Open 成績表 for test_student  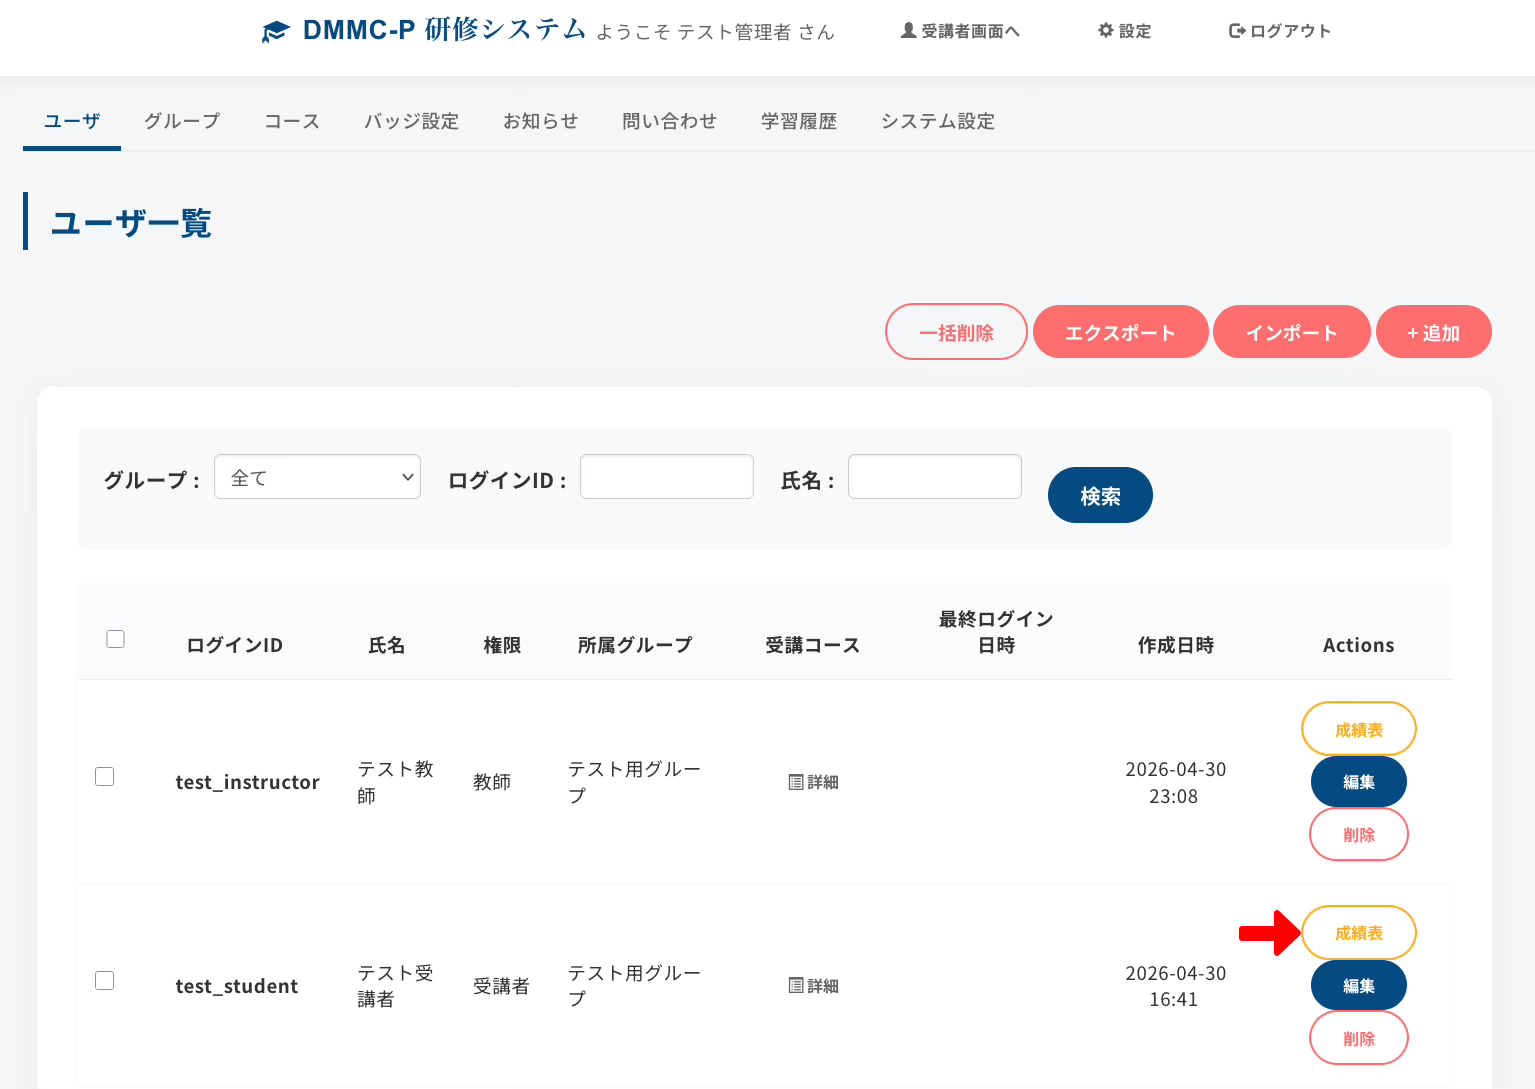1358,933
